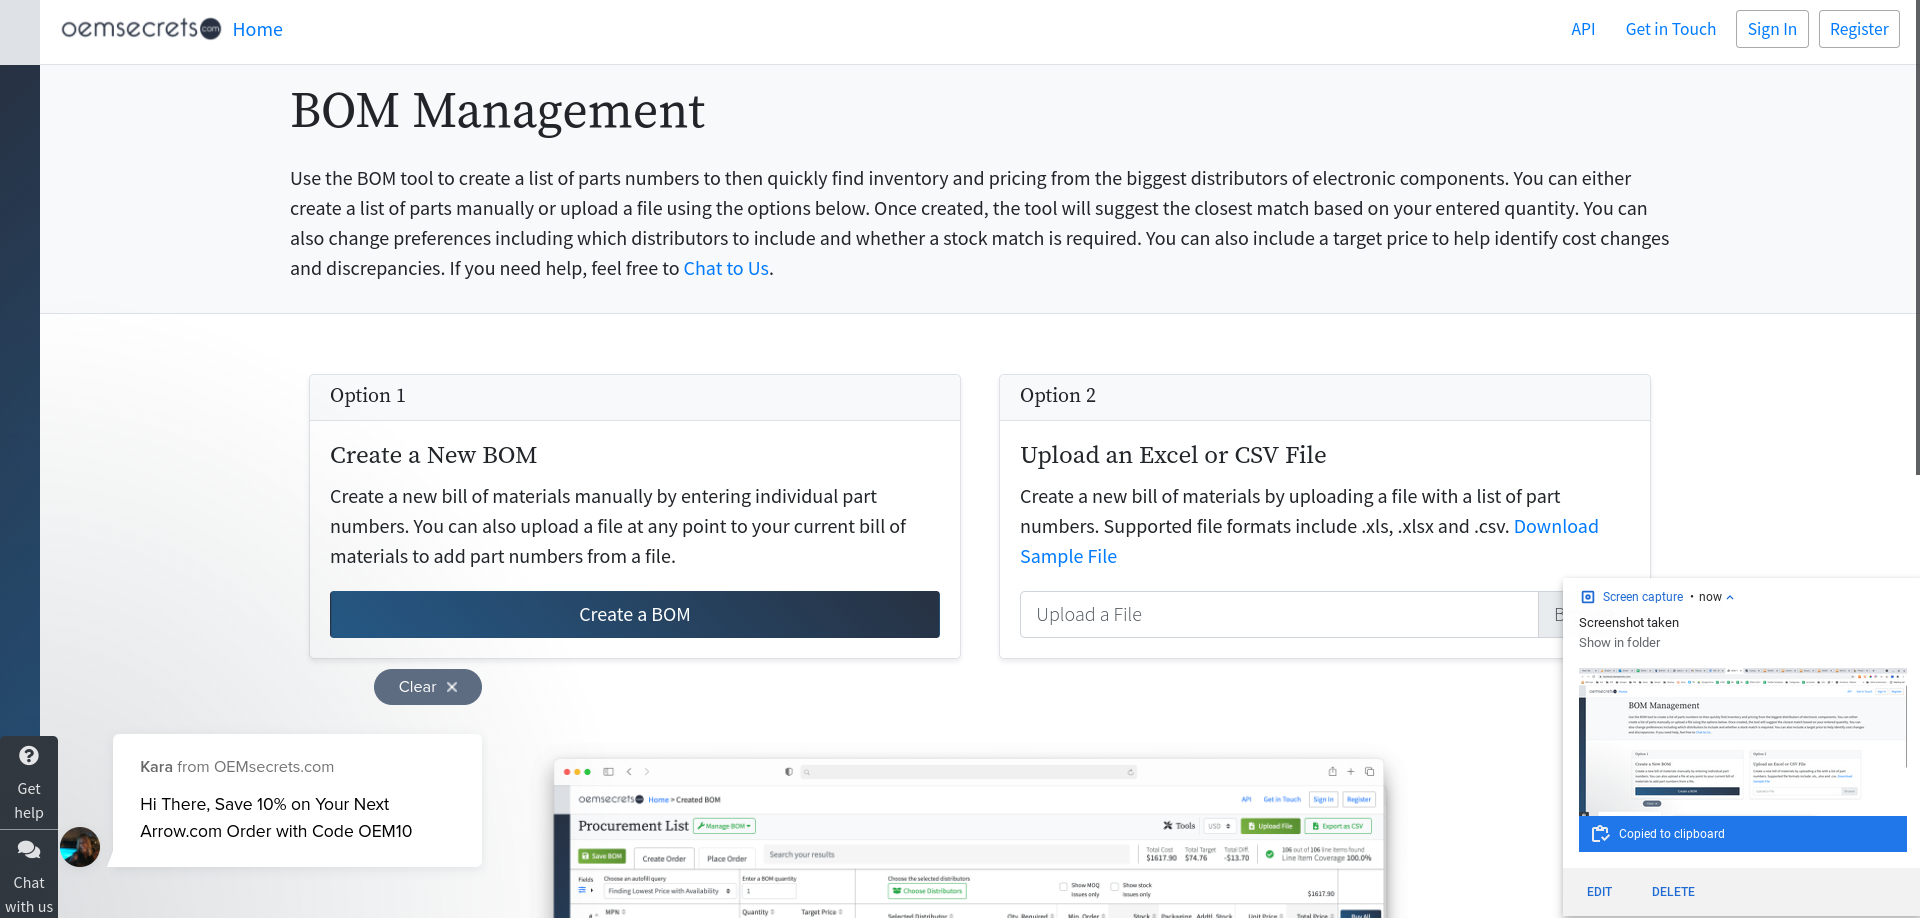Click the Option 1 card header

[635, 397]
